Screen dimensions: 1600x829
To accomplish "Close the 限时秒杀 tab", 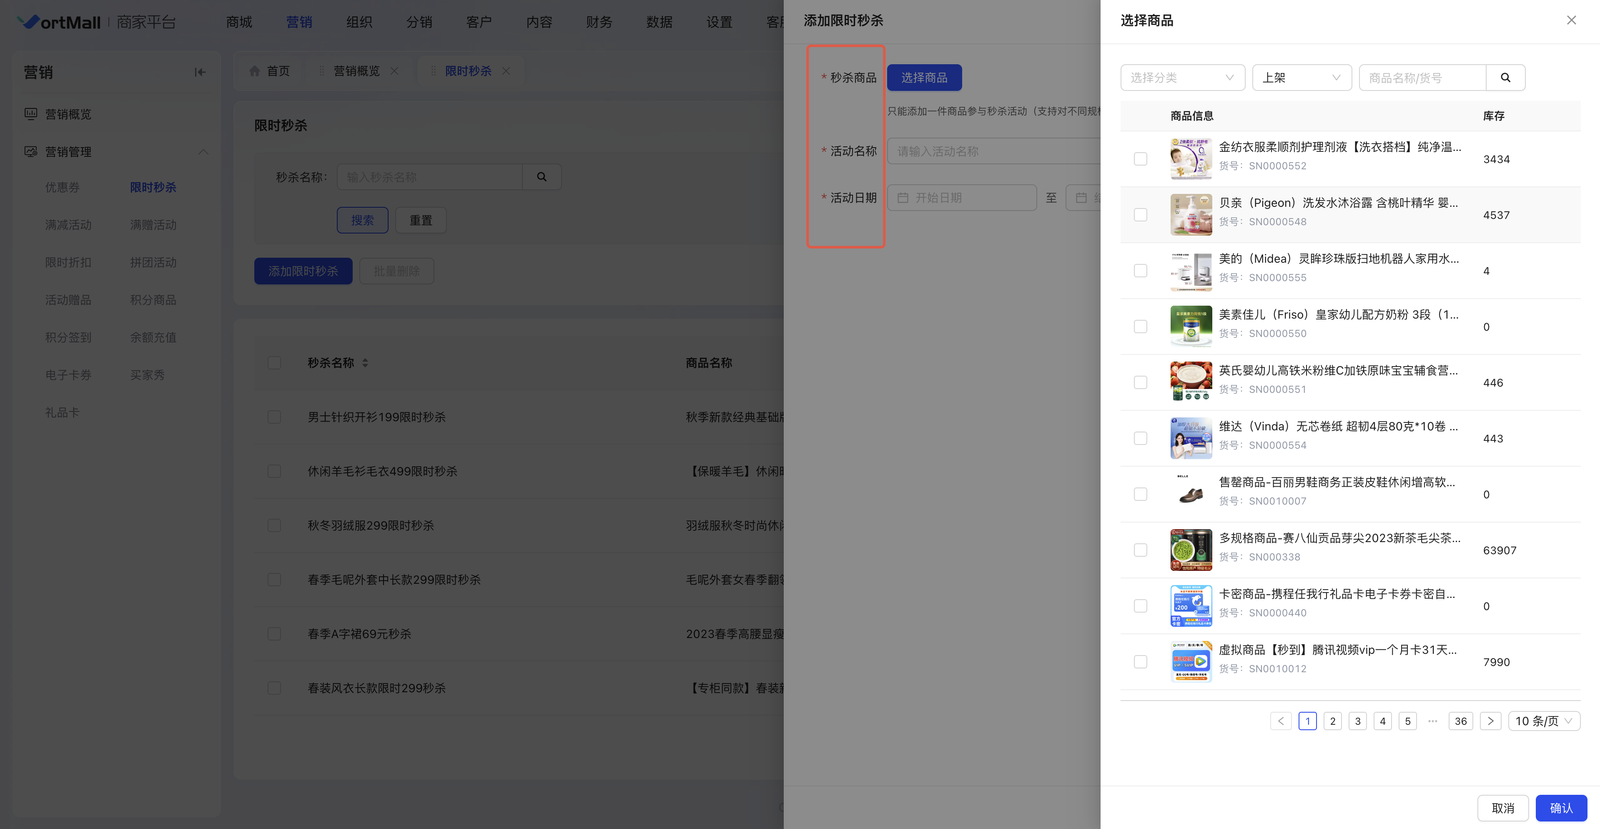I will coord(506,71).
